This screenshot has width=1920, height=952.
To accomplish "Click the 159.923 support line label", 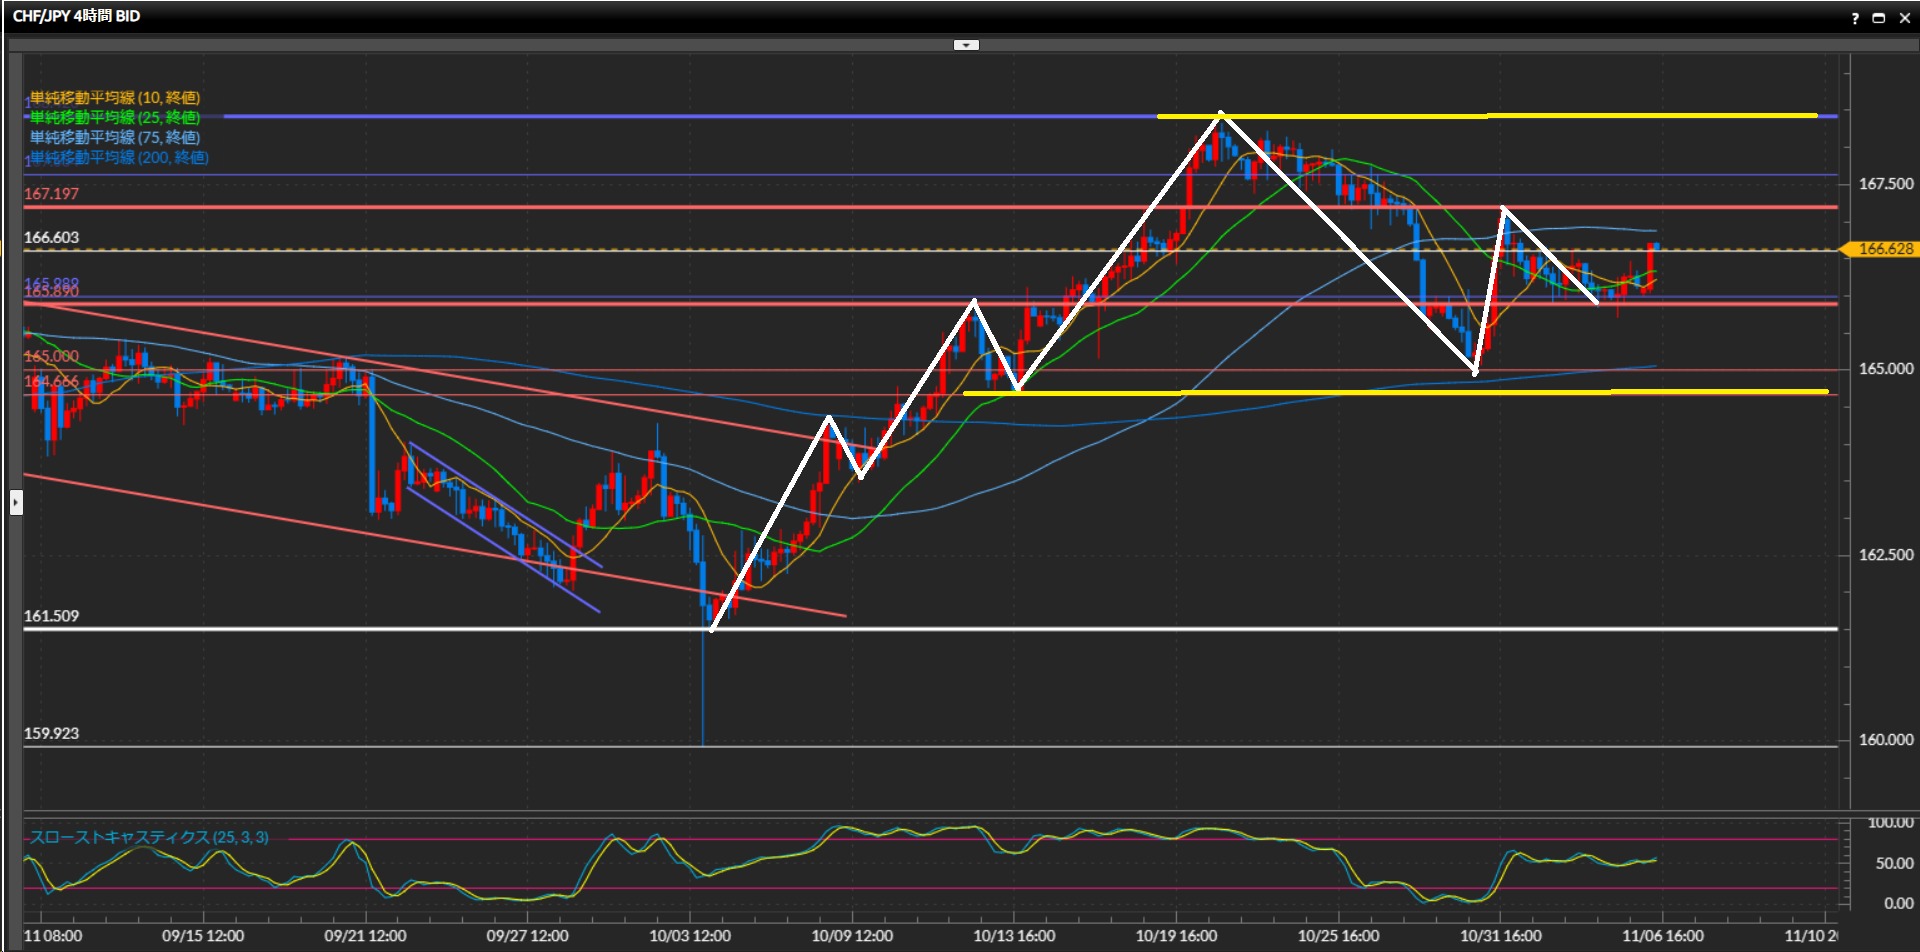I will 51,733.
